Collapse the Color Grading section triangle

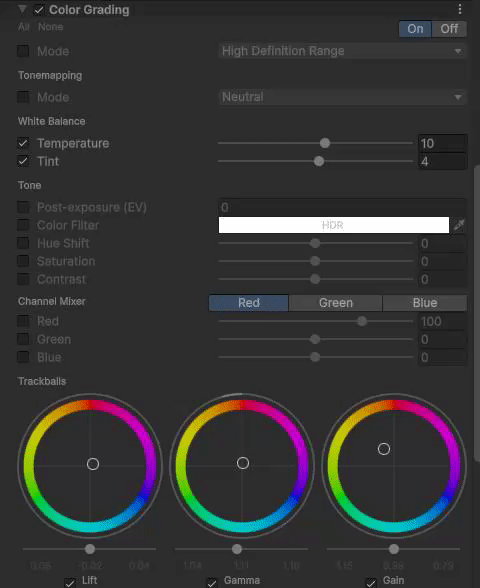(x=22, y=9)
